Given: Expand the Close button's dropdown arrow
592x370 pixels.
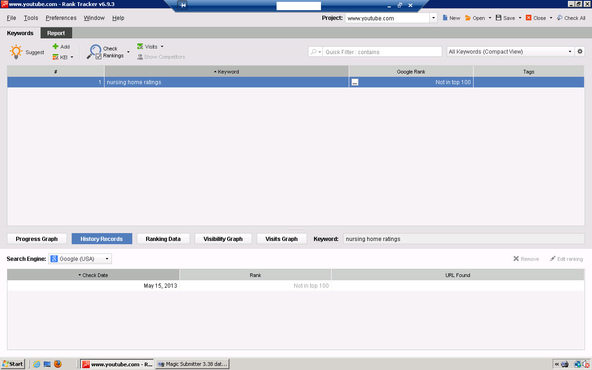Looking at the screenshot, I should pyautogui.click(x=551, y=18).
